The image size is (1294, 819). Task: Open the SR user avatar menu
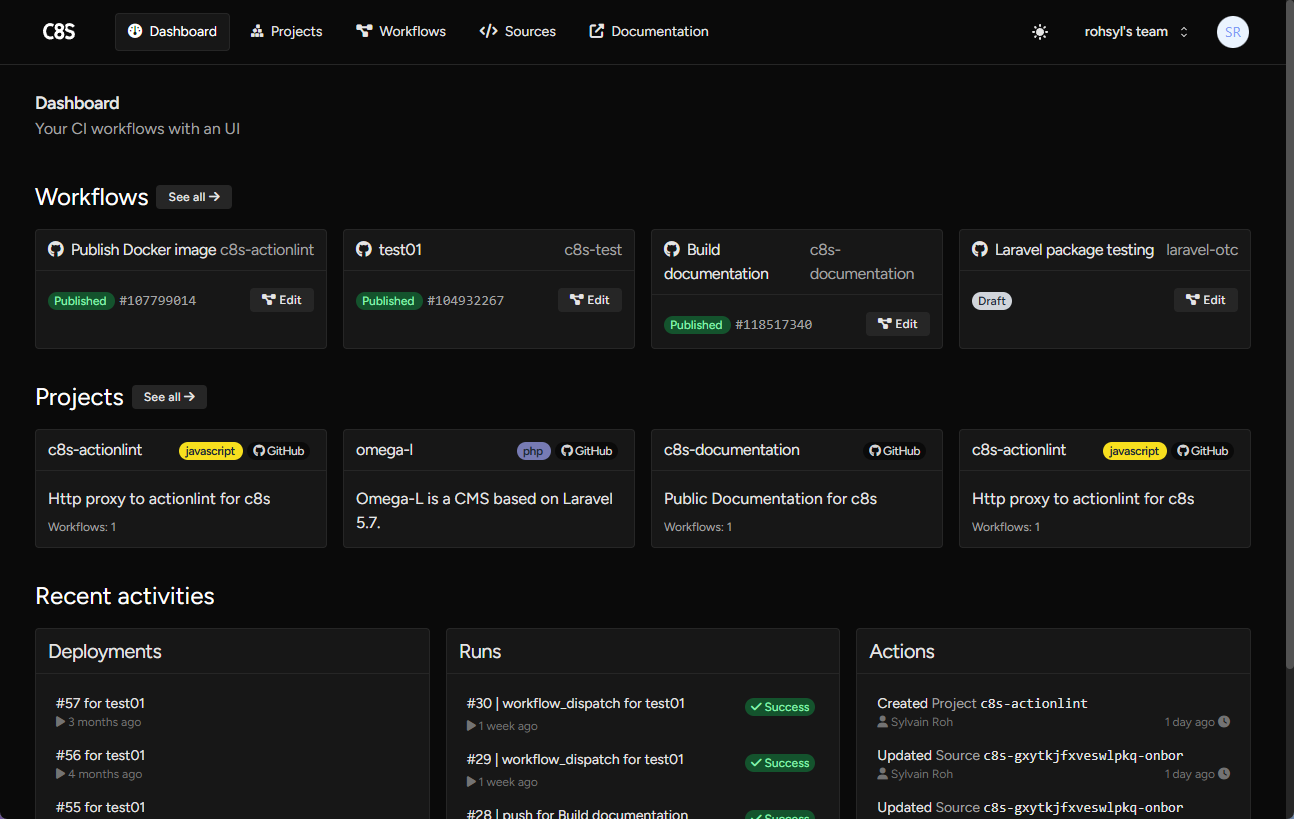click(x=1233, y=32)
